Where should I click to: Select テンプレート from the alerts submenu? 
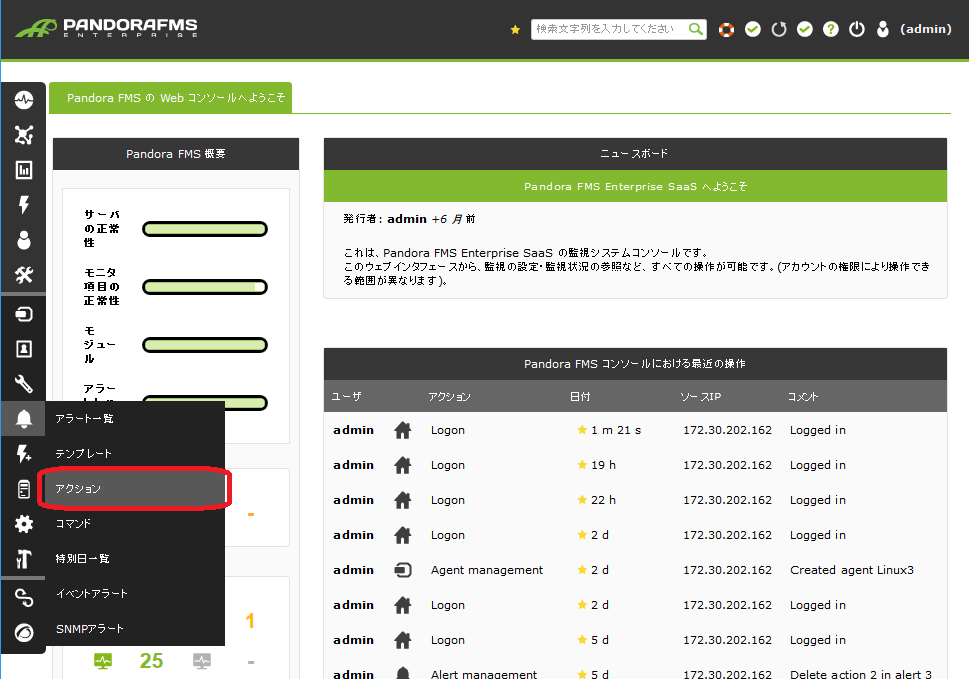135,453
